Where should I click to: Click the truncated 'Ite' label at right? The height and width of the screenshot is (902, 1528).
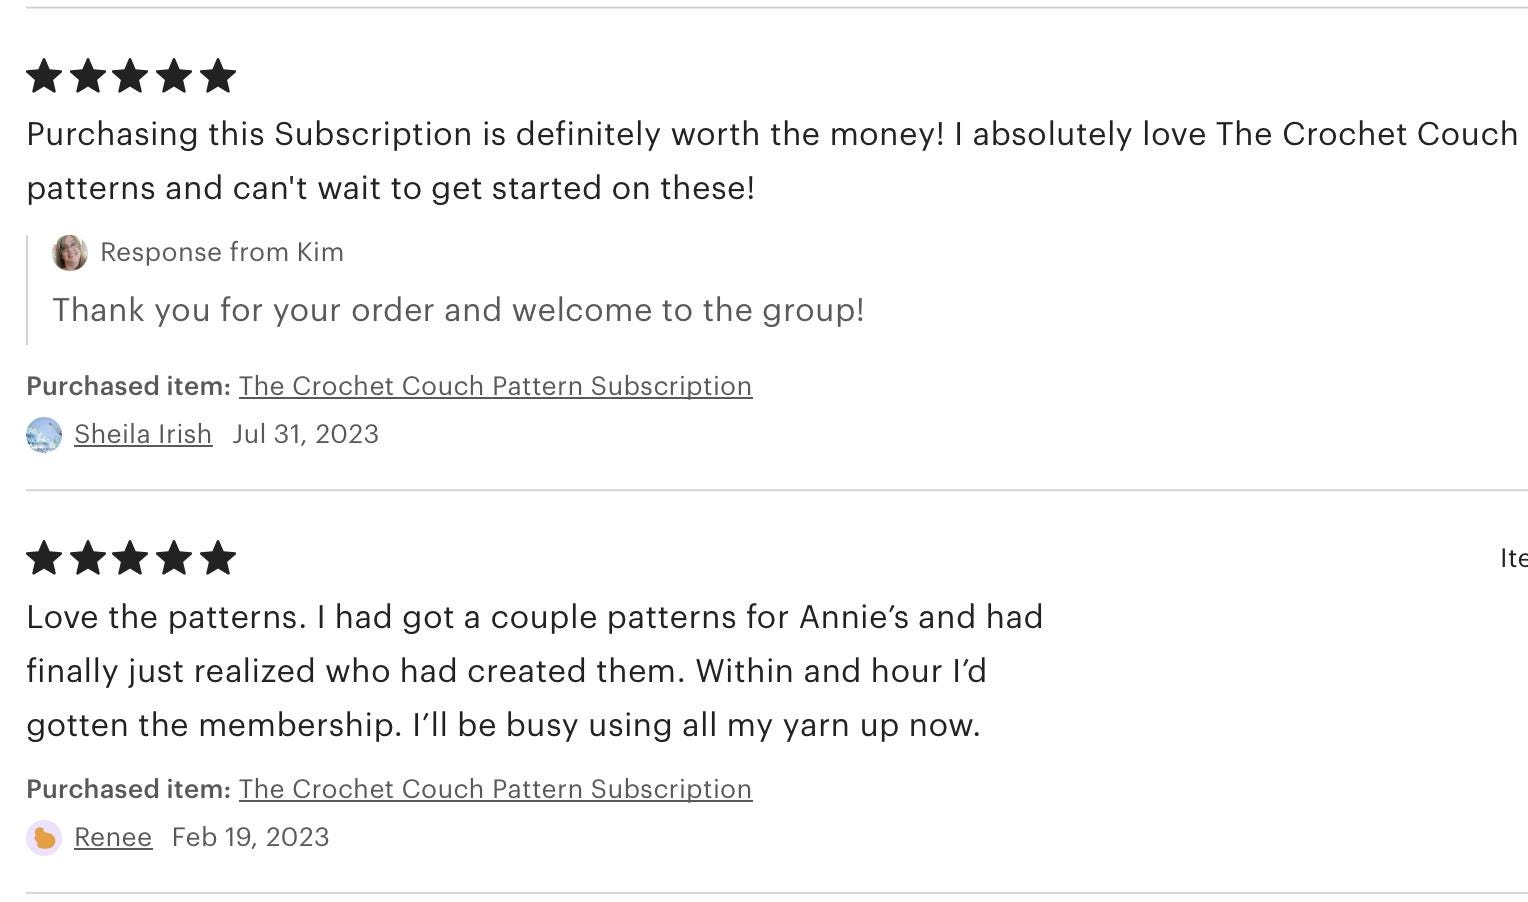[x=1513, y=558]
